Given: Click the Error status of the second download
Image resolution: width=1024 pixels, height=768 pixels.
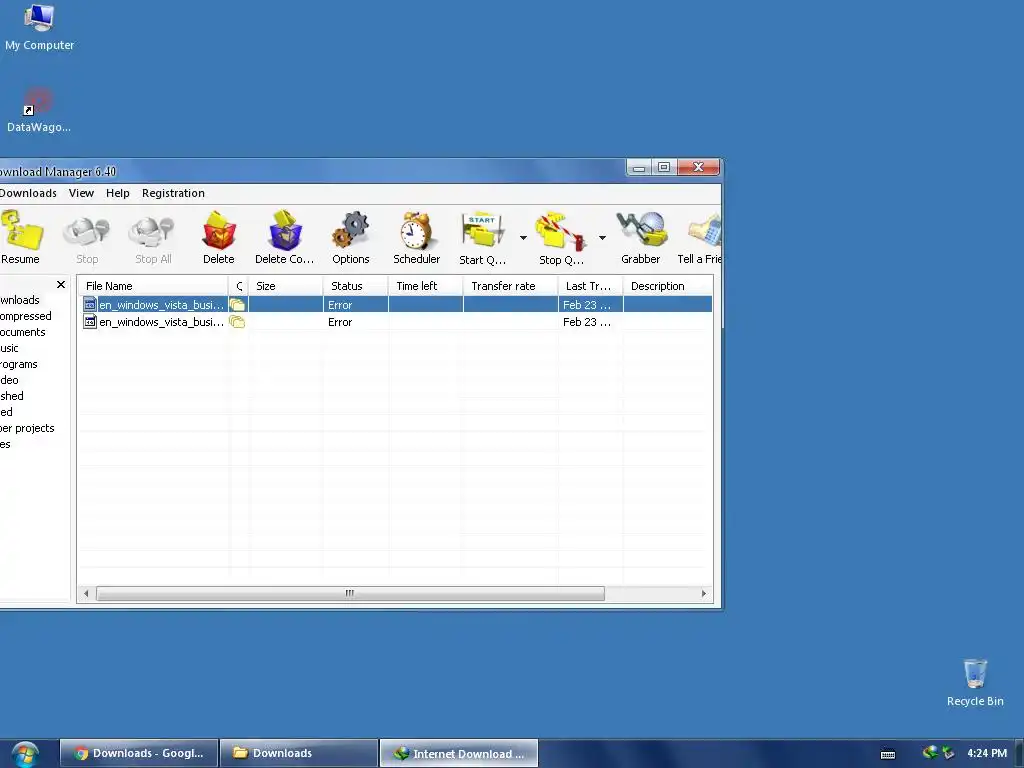Looking at the screenshot, I should click(340, 322).
